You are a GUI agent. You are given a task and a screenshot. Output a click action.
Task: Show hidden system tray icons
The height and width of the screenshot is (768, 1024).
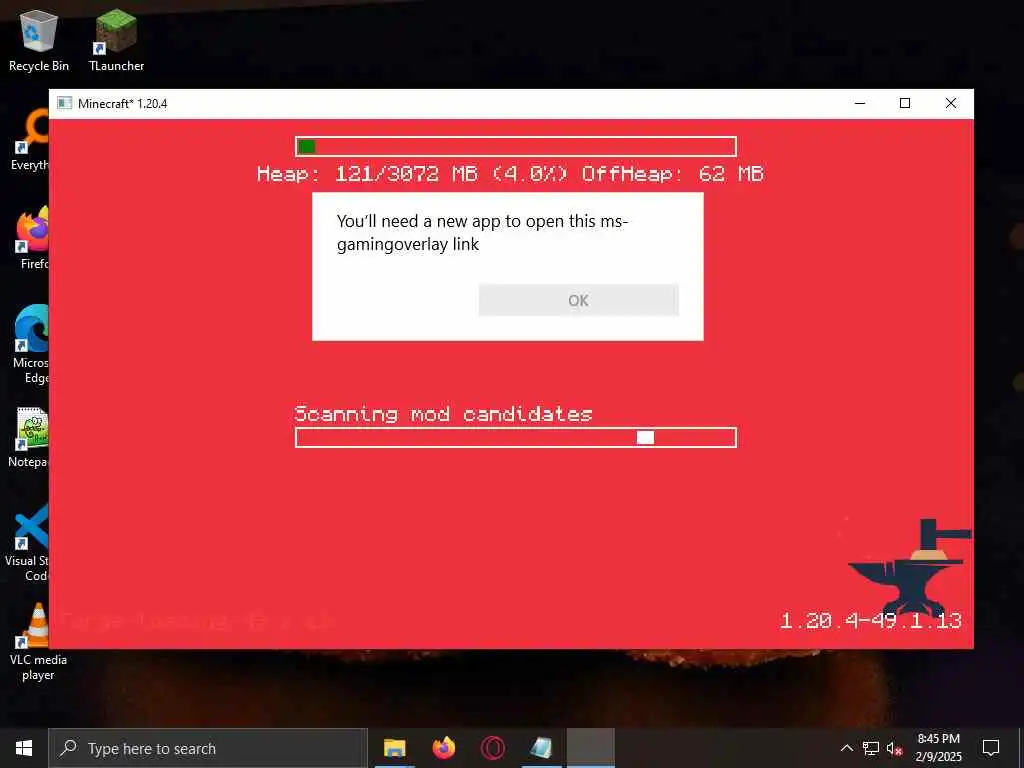pos(846,748)
